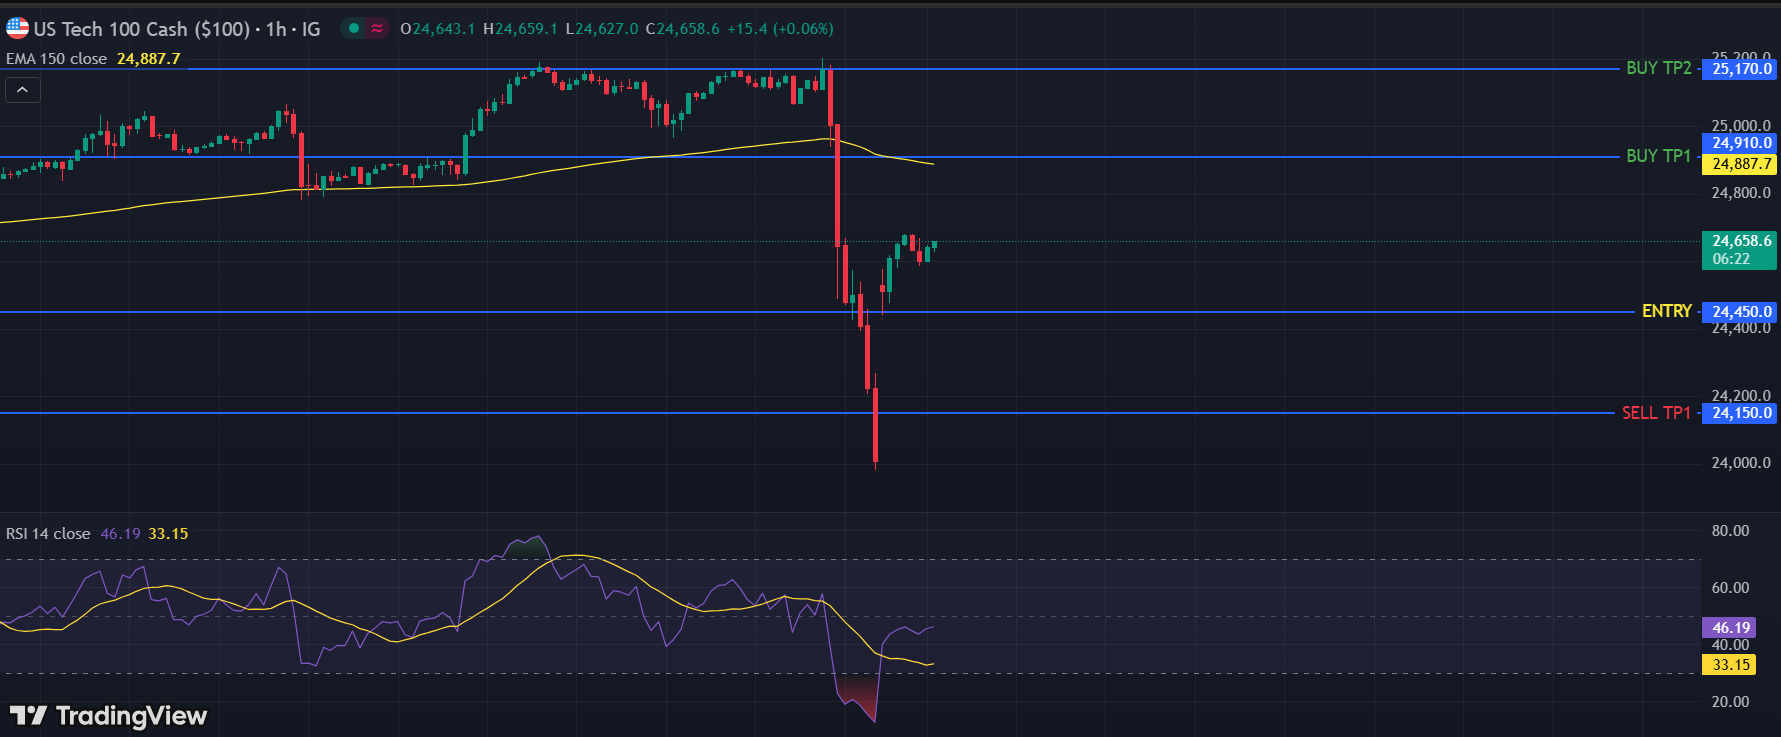
Task: Click the yellow RSI average 33.15 tag
Action: click(1730, 665)
